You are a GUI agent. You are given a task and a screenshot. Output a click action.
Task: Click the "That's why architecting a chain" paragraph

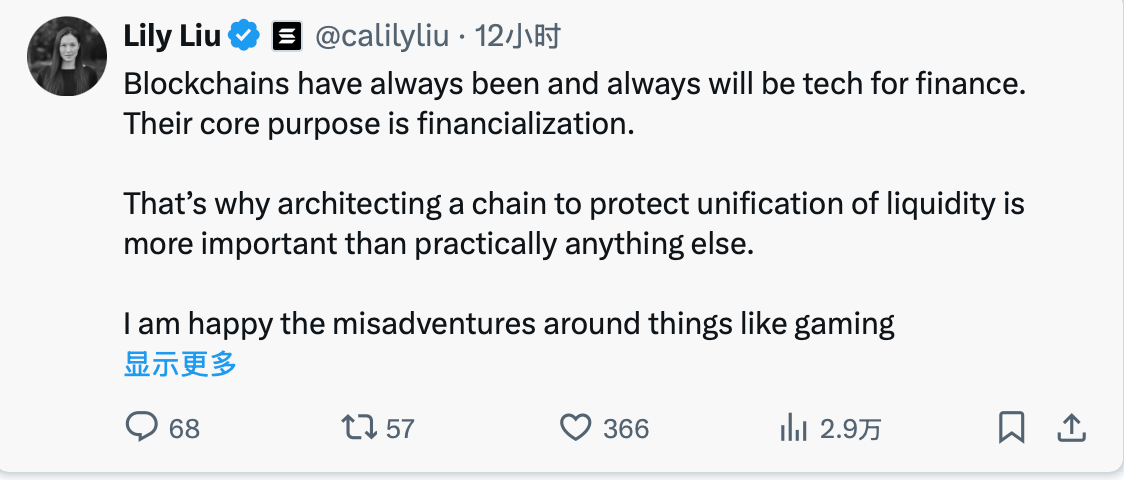point(575,223)
